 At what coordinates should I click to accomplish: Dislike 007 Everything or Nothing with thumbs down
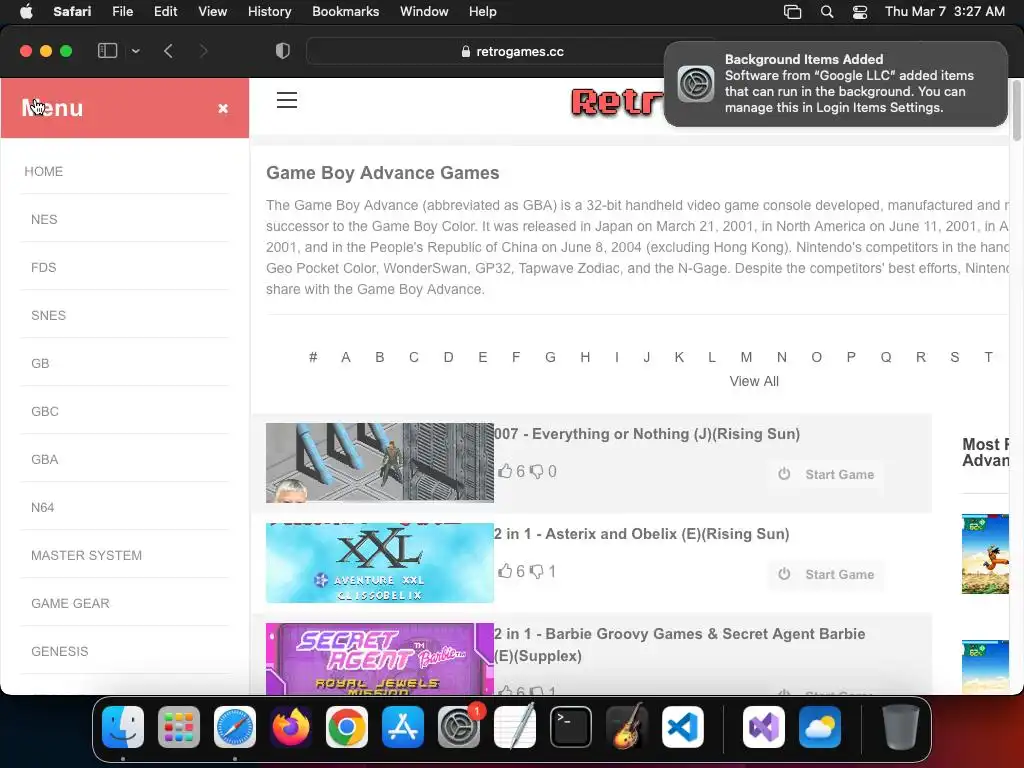(536, 472)
